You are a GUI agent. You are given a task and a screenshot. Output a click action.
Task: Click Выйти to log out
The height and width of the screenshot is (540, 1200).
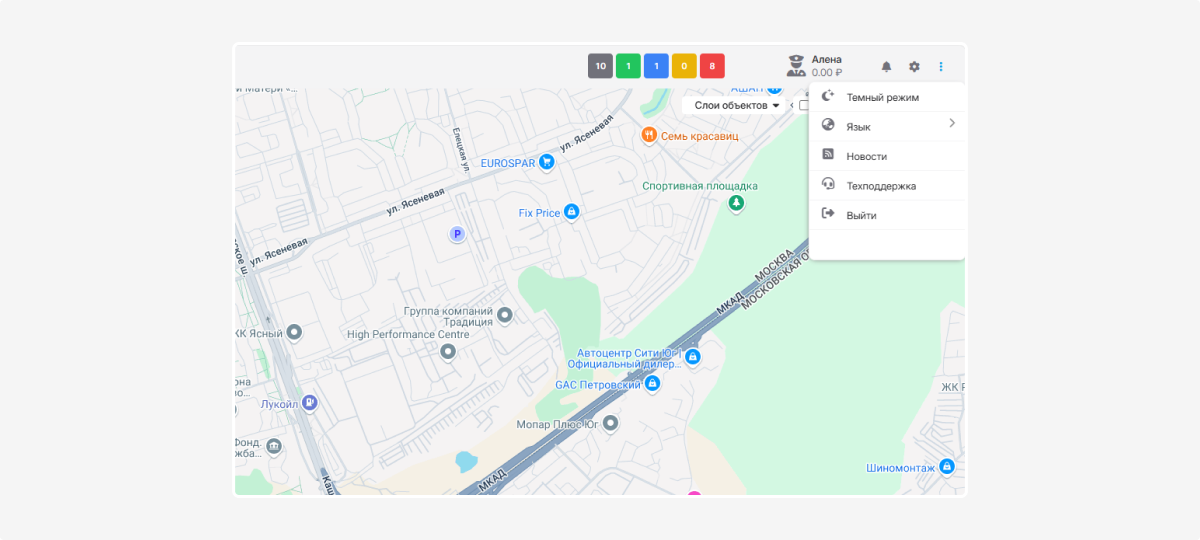point(861,215)
